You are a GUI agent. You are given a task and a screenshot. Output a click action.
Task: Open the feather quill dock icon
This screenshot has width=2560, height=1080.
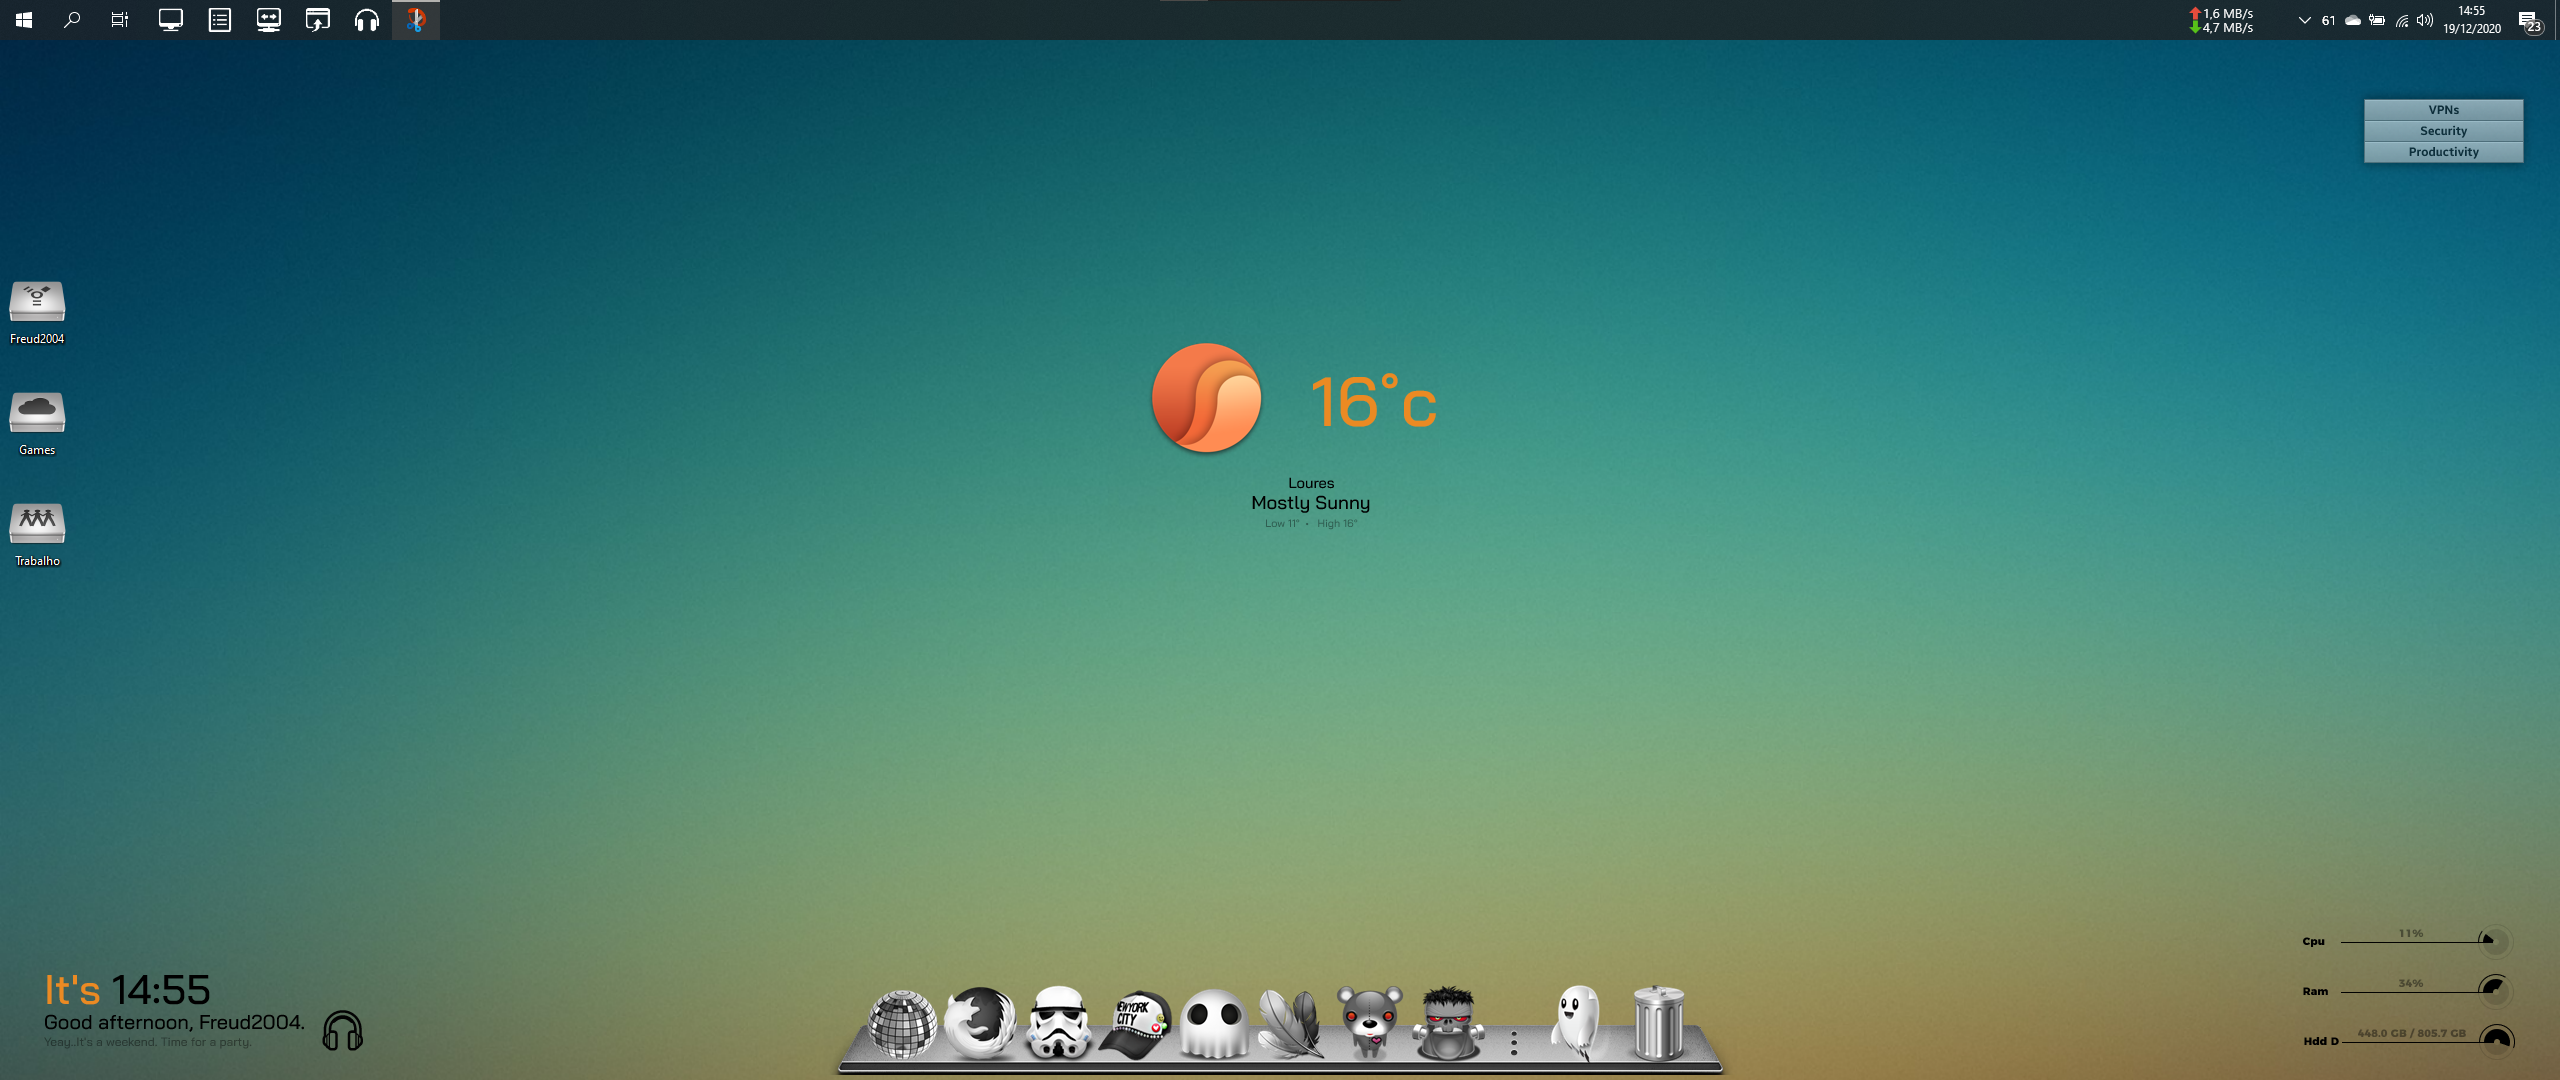pyautogui.click(x=1291, y=1023)
